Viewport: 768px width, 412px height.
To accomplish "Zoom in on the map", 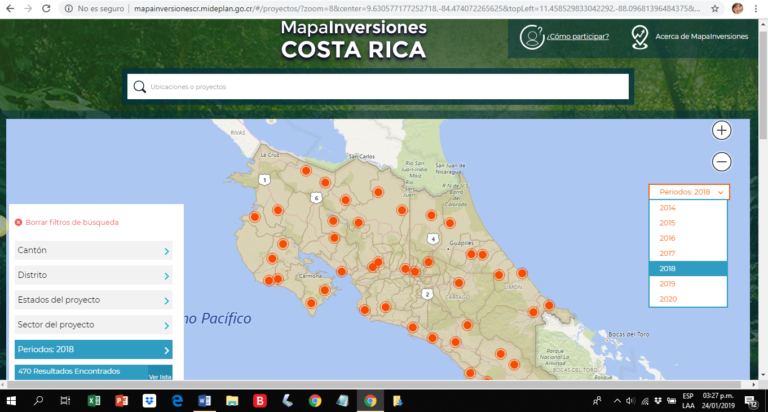I will pos(721,130).
